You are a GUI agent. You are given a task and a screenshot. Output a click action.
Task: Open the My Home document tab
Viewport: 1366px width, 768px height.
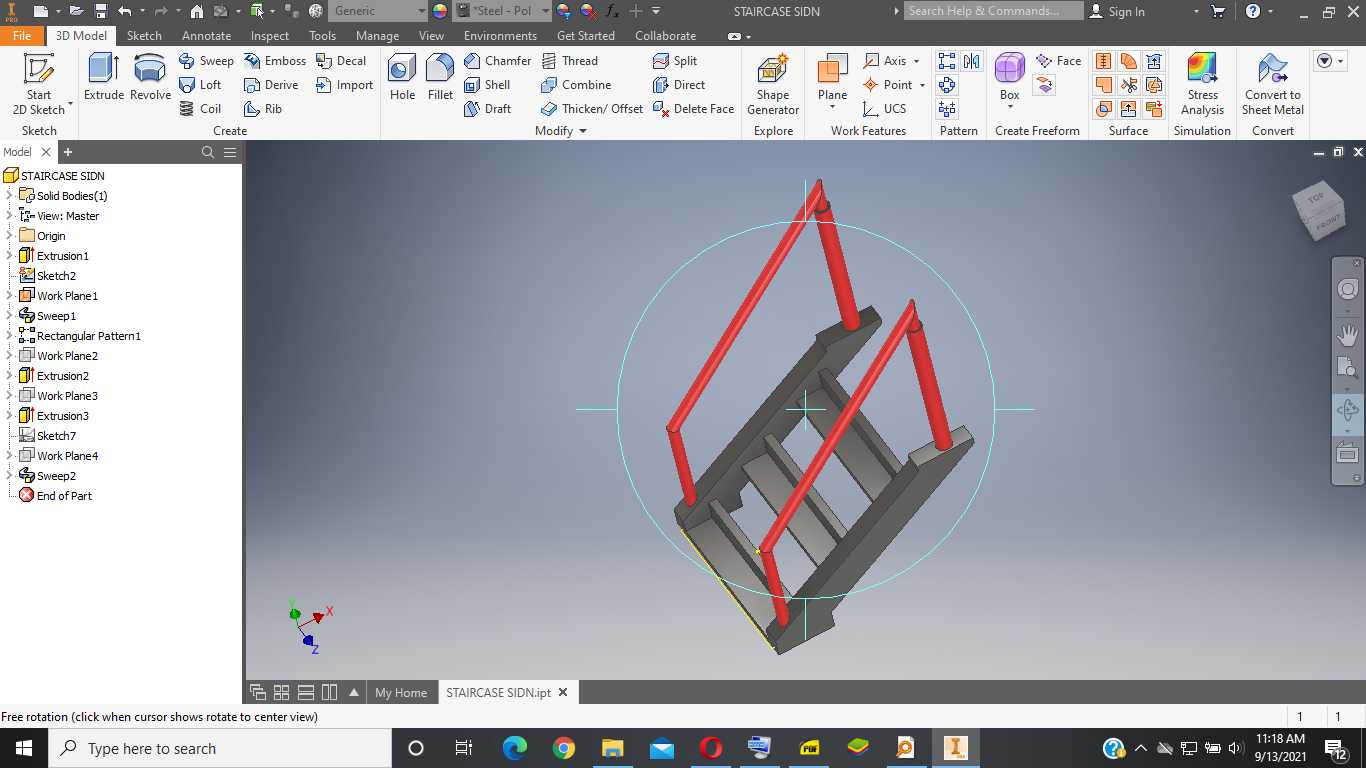tap(401, 692)
